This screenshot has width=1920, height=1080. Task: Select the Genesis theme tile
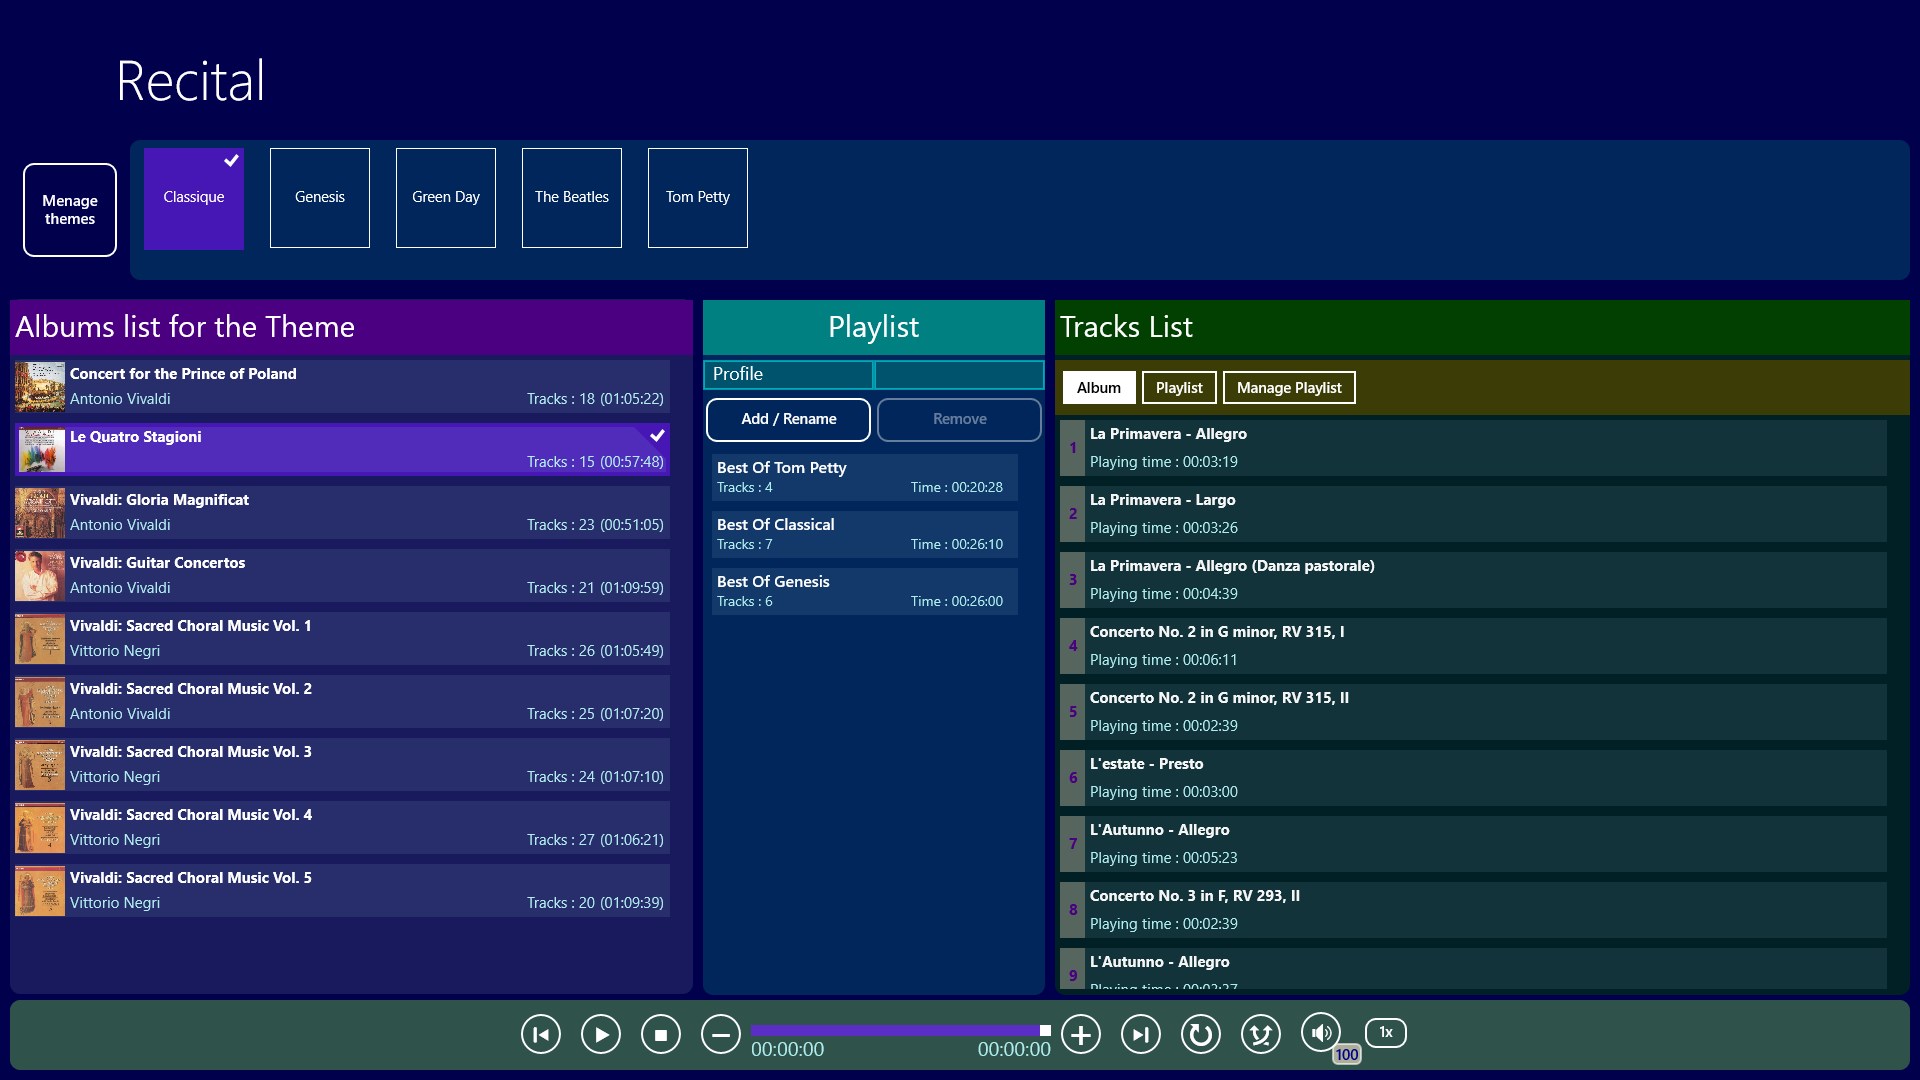tap(320, 198)
